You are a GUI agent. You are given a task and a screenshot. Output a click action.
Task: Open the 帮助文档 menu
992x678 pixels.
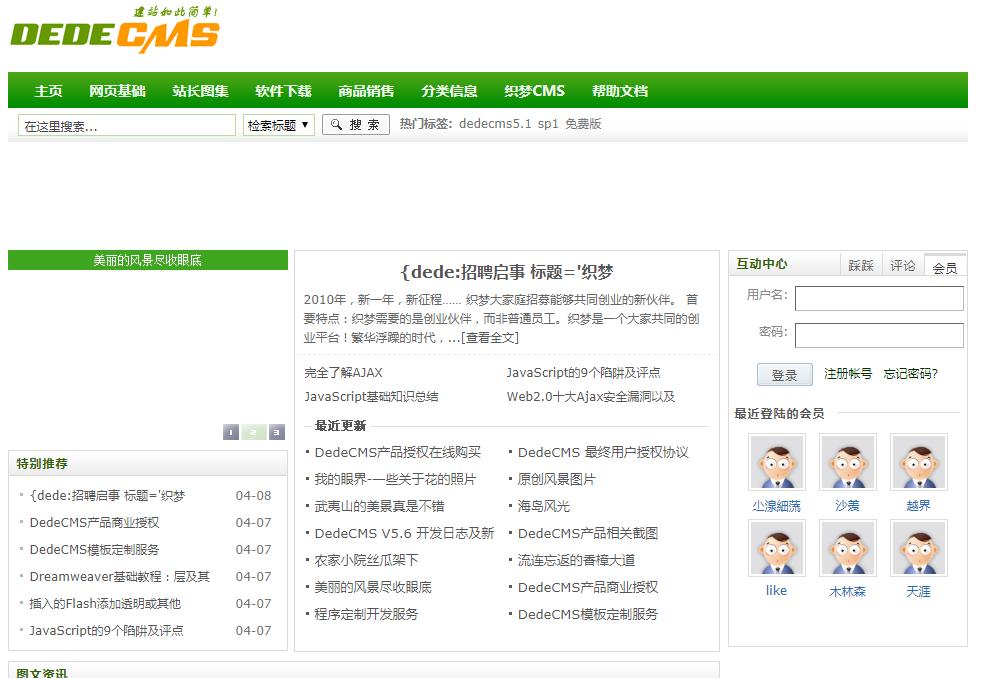tap(622, 90)
